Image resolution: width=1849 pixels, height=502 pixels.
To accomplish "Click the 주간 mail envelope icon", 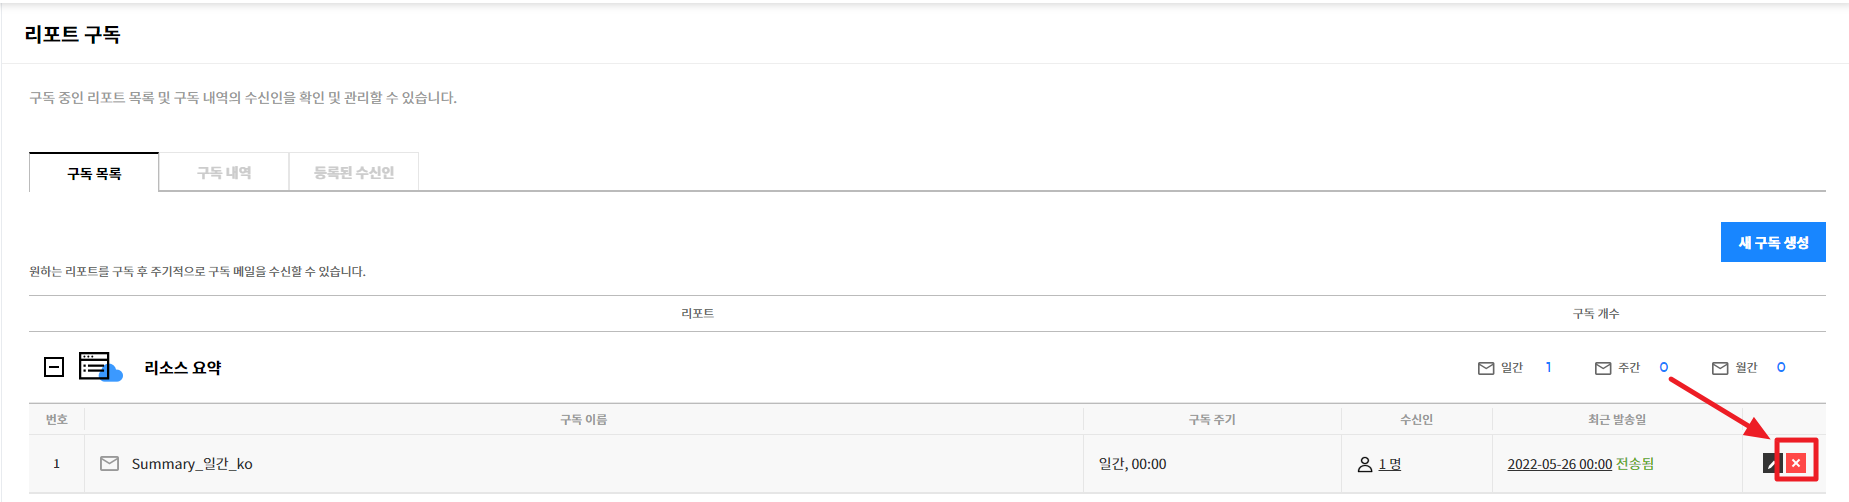I will pos(1603,368).
